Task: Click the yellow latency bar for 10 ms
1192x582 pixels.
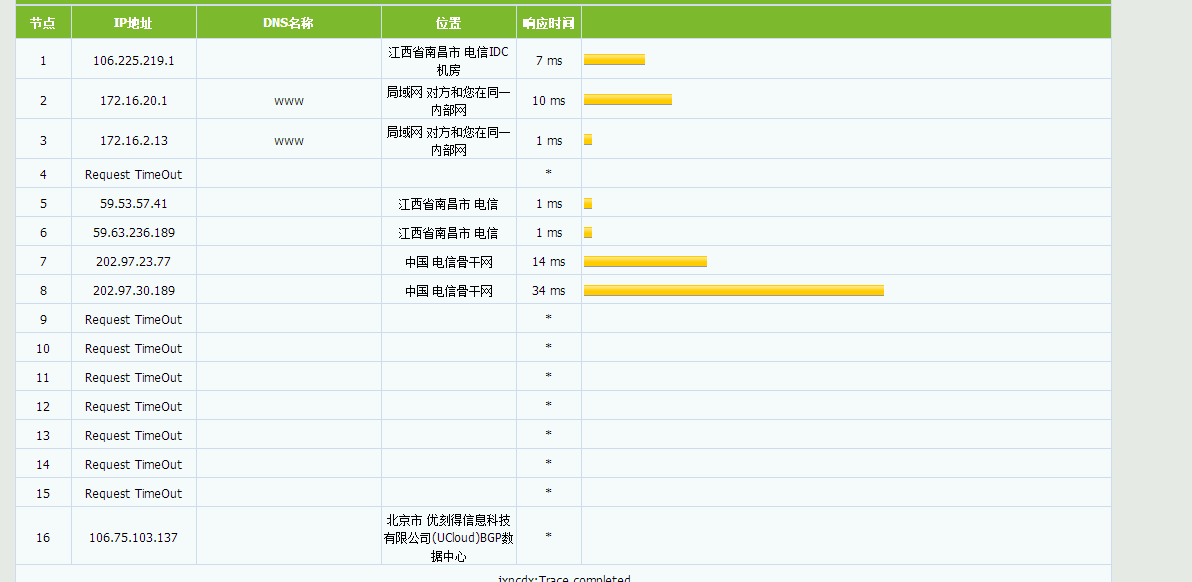Action: click(x=628, y=100)
